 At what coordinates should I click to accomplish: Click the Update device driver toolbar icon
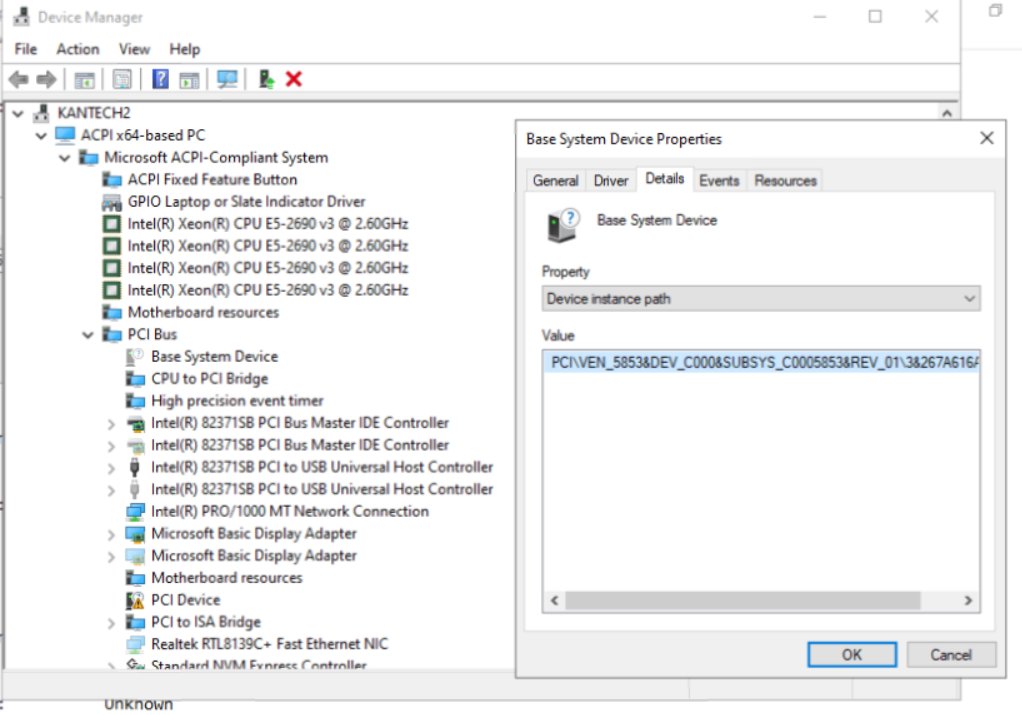click(266, 79)
